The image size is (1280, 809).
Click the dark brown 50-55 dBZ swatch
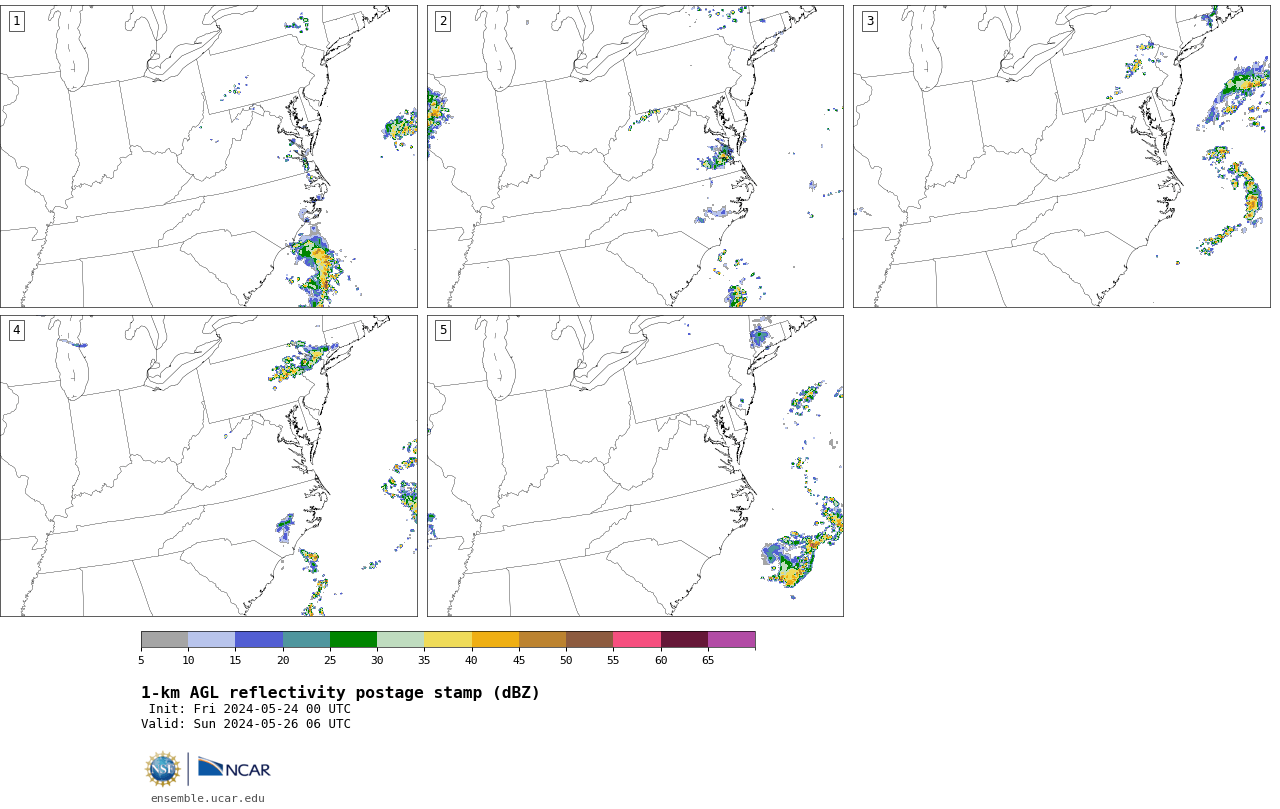[x=589, y=640]
